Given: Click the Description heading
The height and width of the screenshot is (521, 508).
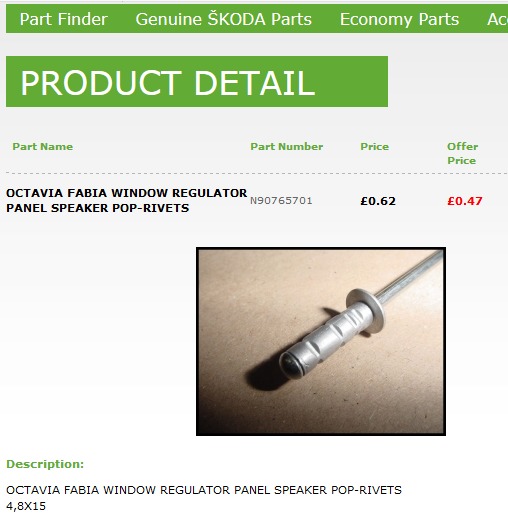Looking at the screenshot, I should click(45, 464).
